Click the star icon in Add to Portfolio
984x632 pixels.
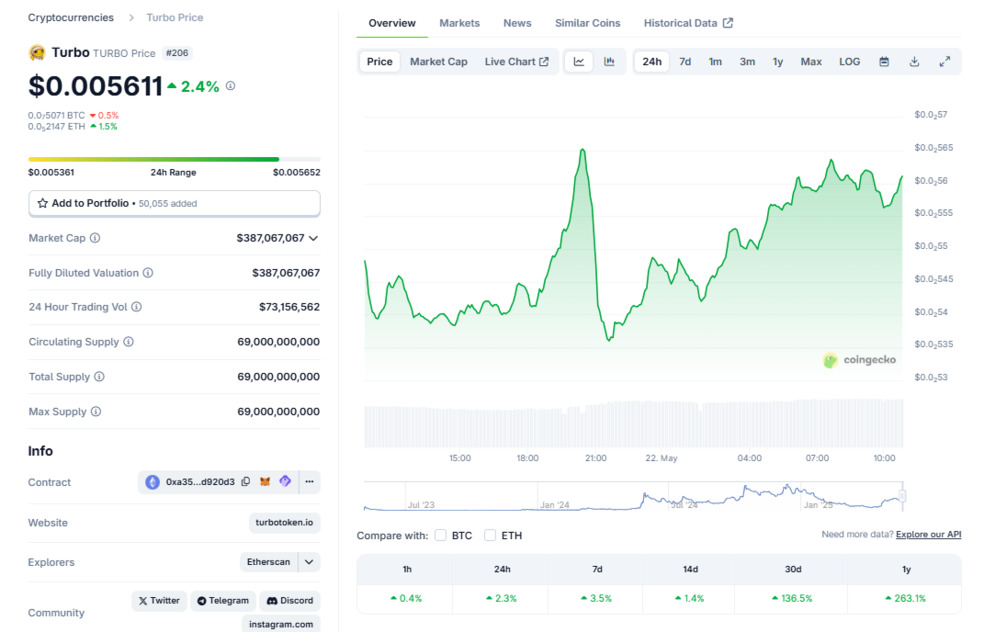pos(43,203)
